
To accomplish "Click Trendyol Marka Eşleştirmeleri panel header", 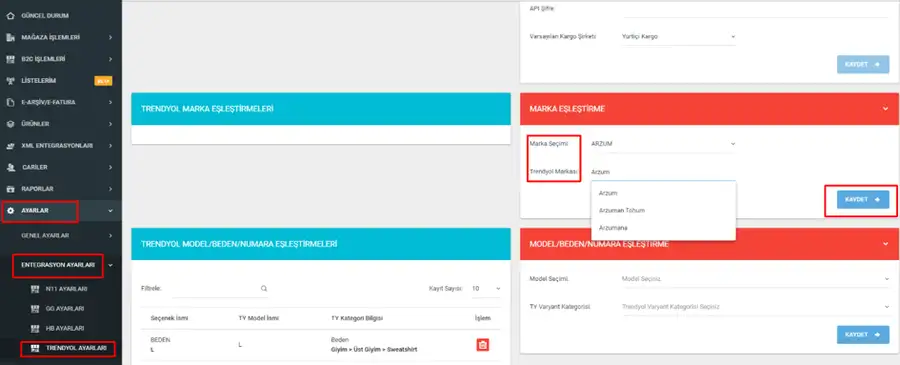I will (321, 108).
